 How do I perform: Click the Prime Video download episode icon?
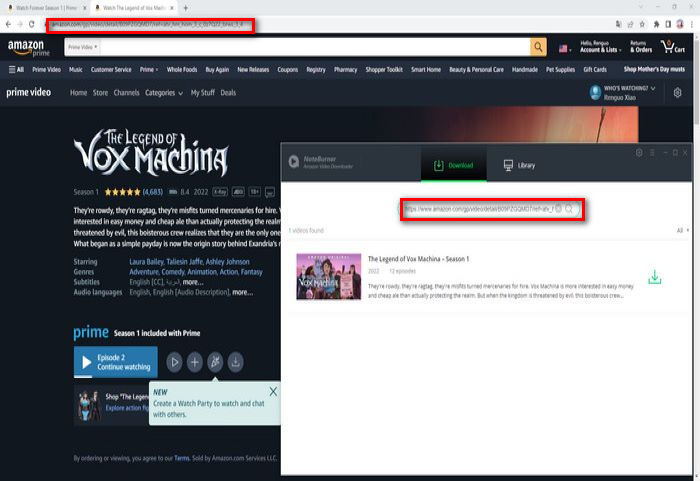236,362
